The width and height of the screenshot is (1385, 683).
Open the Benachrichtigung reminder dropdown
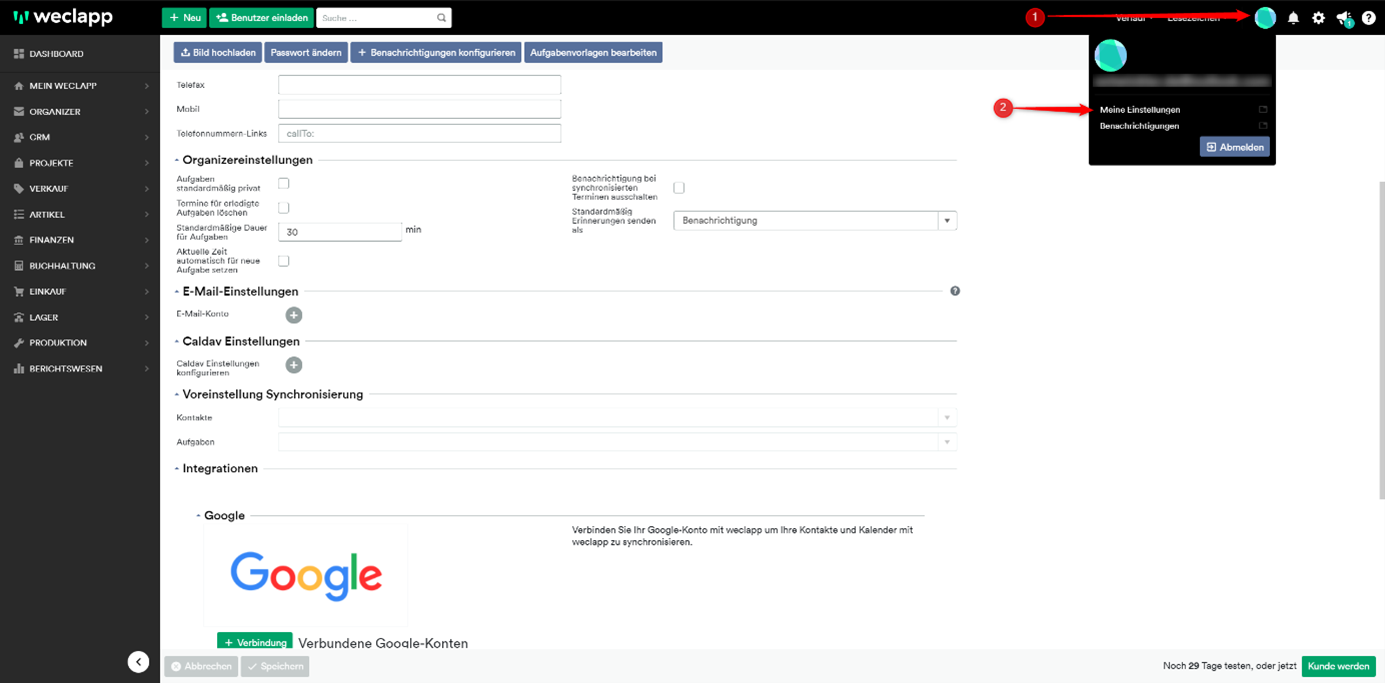pyautogui.click(x=815, y=221)
